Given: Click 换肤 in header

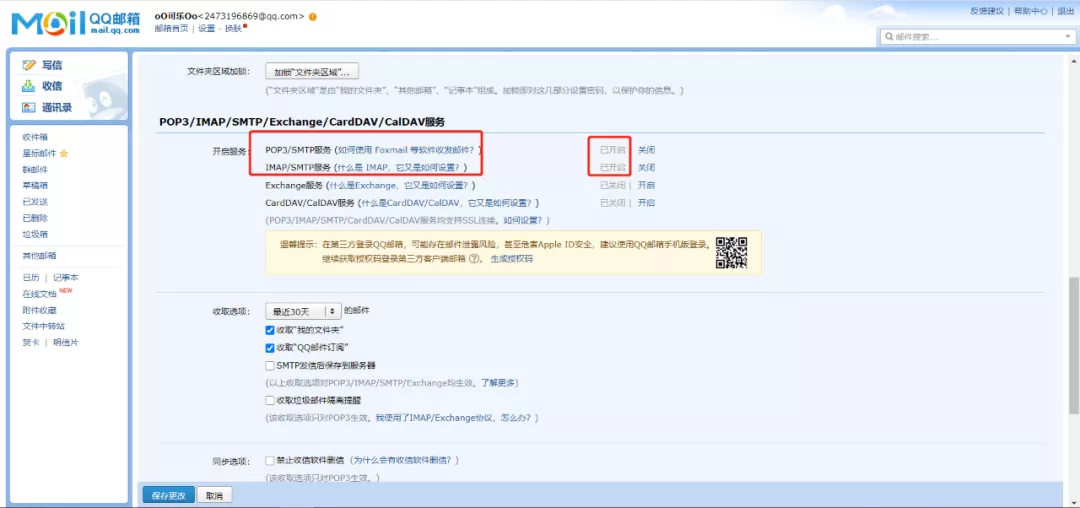Looking at the screenshot, I should [233, 28].
